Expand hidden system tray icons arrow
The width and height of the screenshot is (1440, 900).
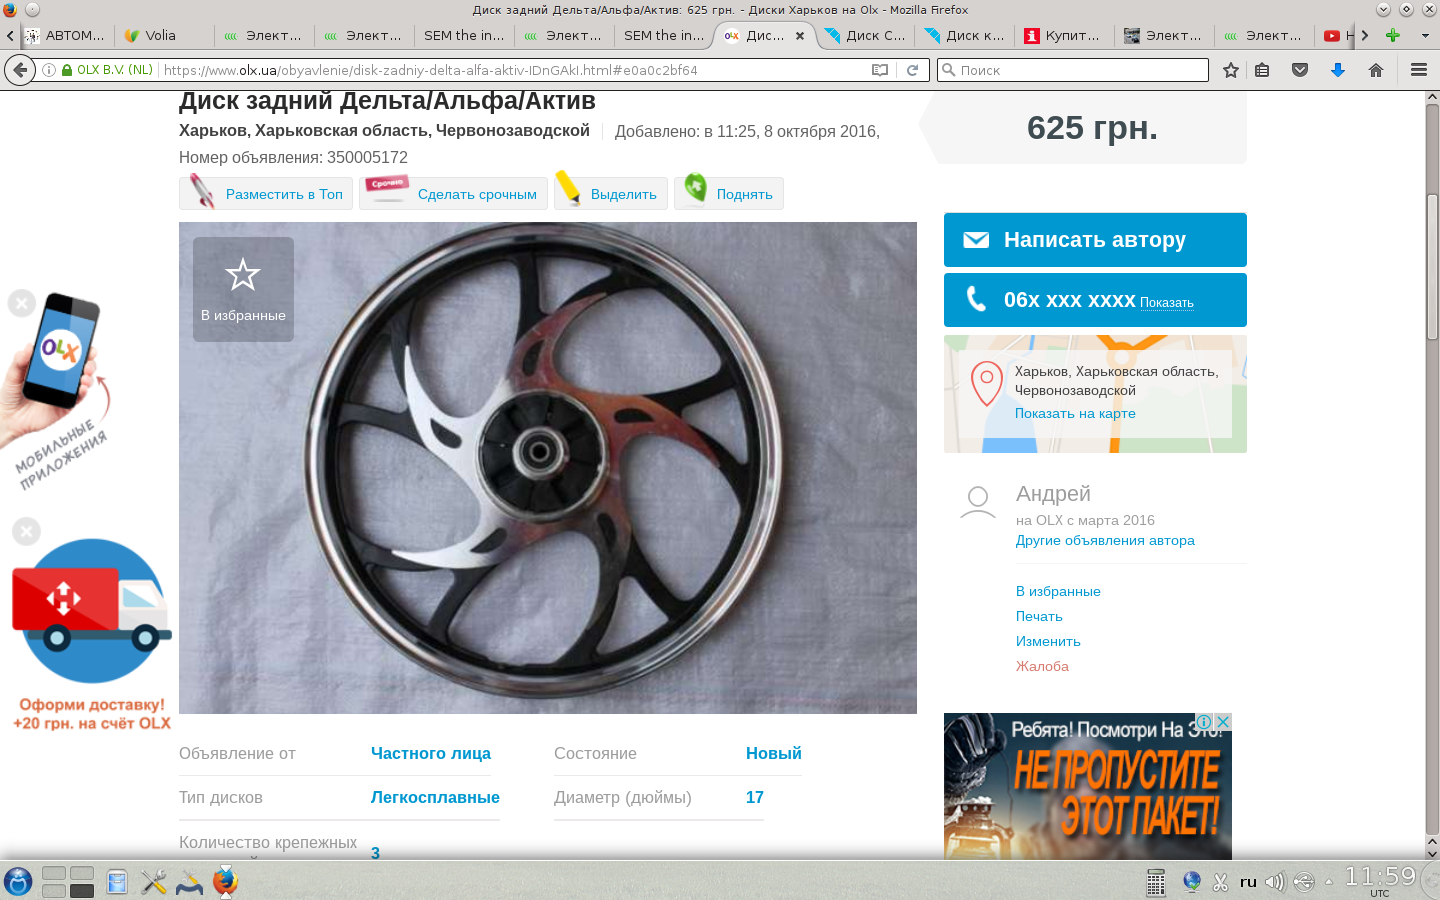pos(1329,882)
